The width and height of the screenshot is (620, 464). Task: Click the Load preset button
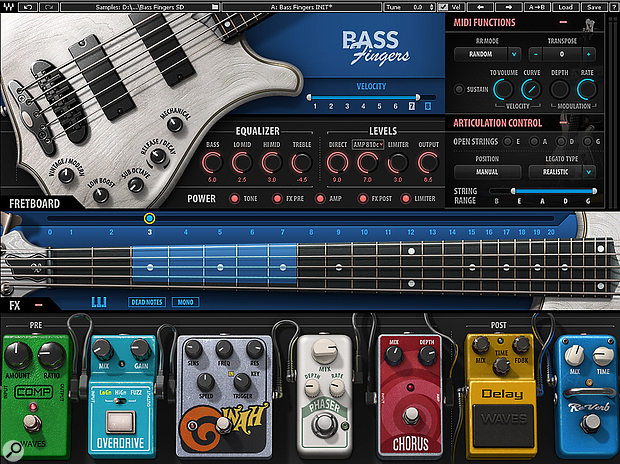565,7
